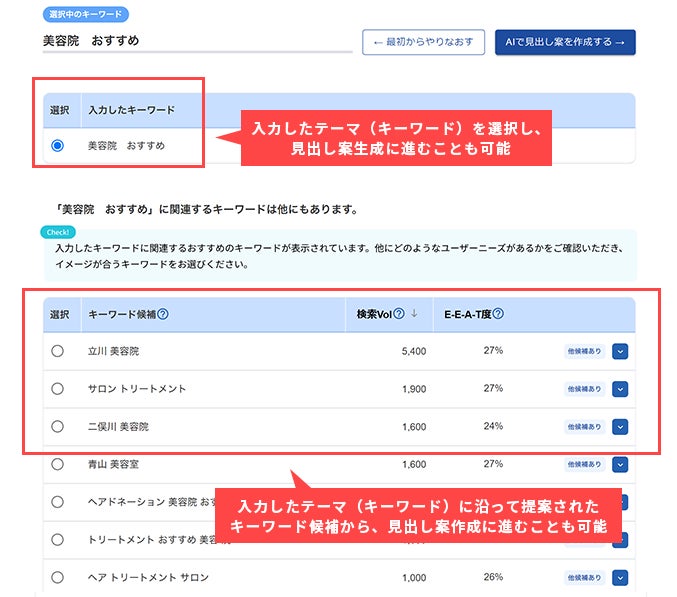The height and width of the screenshot is (597, 677).
Task: Select the 二俣川 美容院 radio button
Action: coord(57,426)
